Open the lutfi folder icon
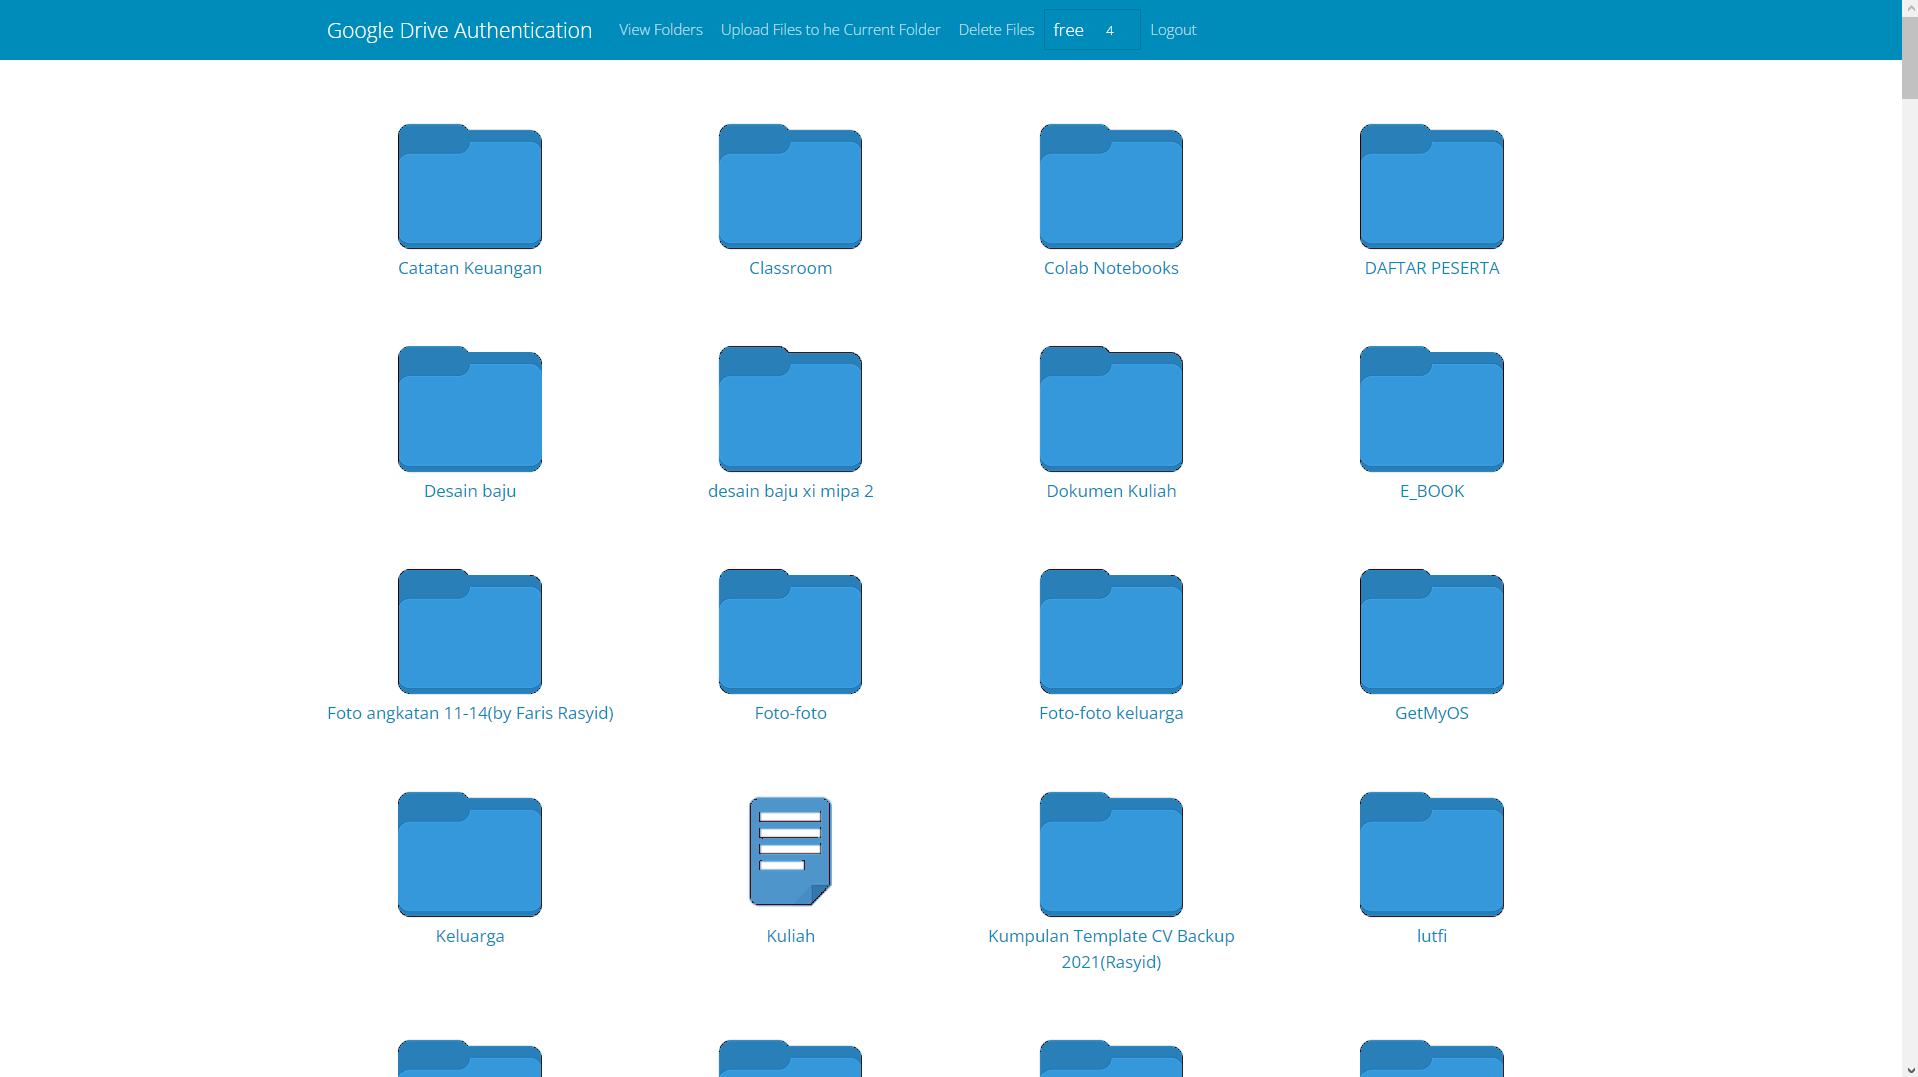Screen dimensions: 1918x1077 (1432, 854)
